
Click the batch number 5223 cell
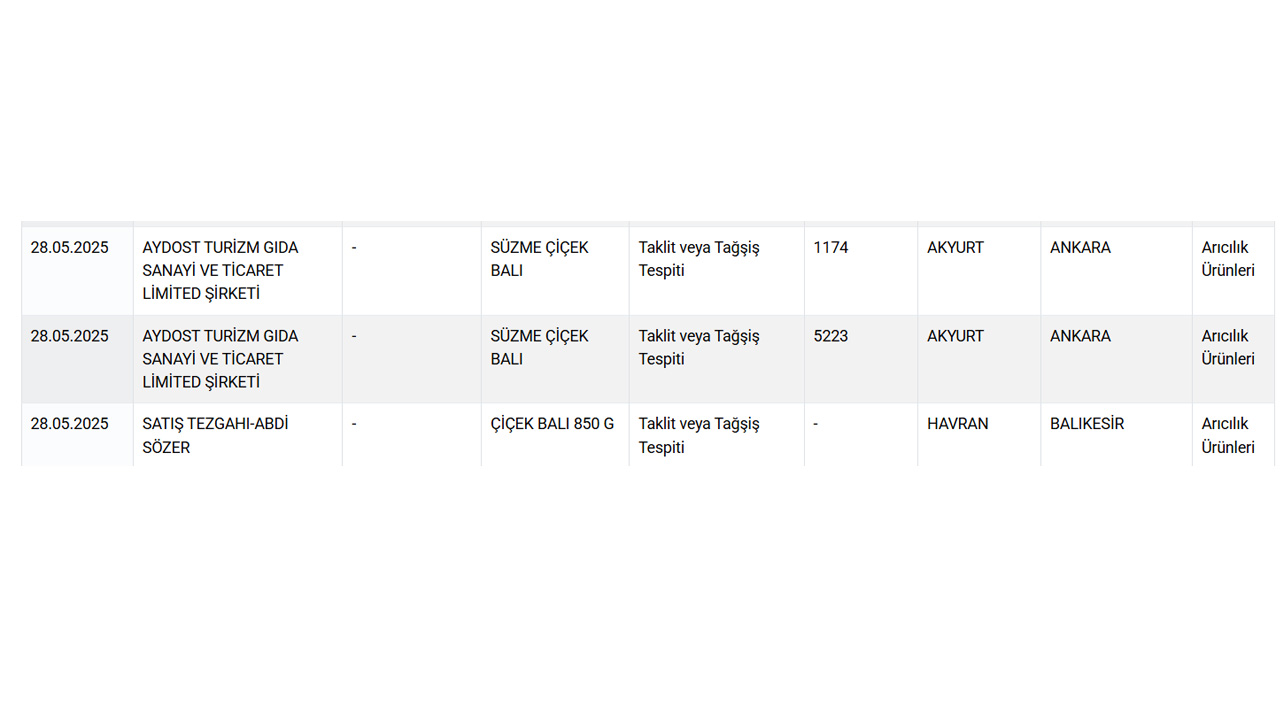click(831, 336)
